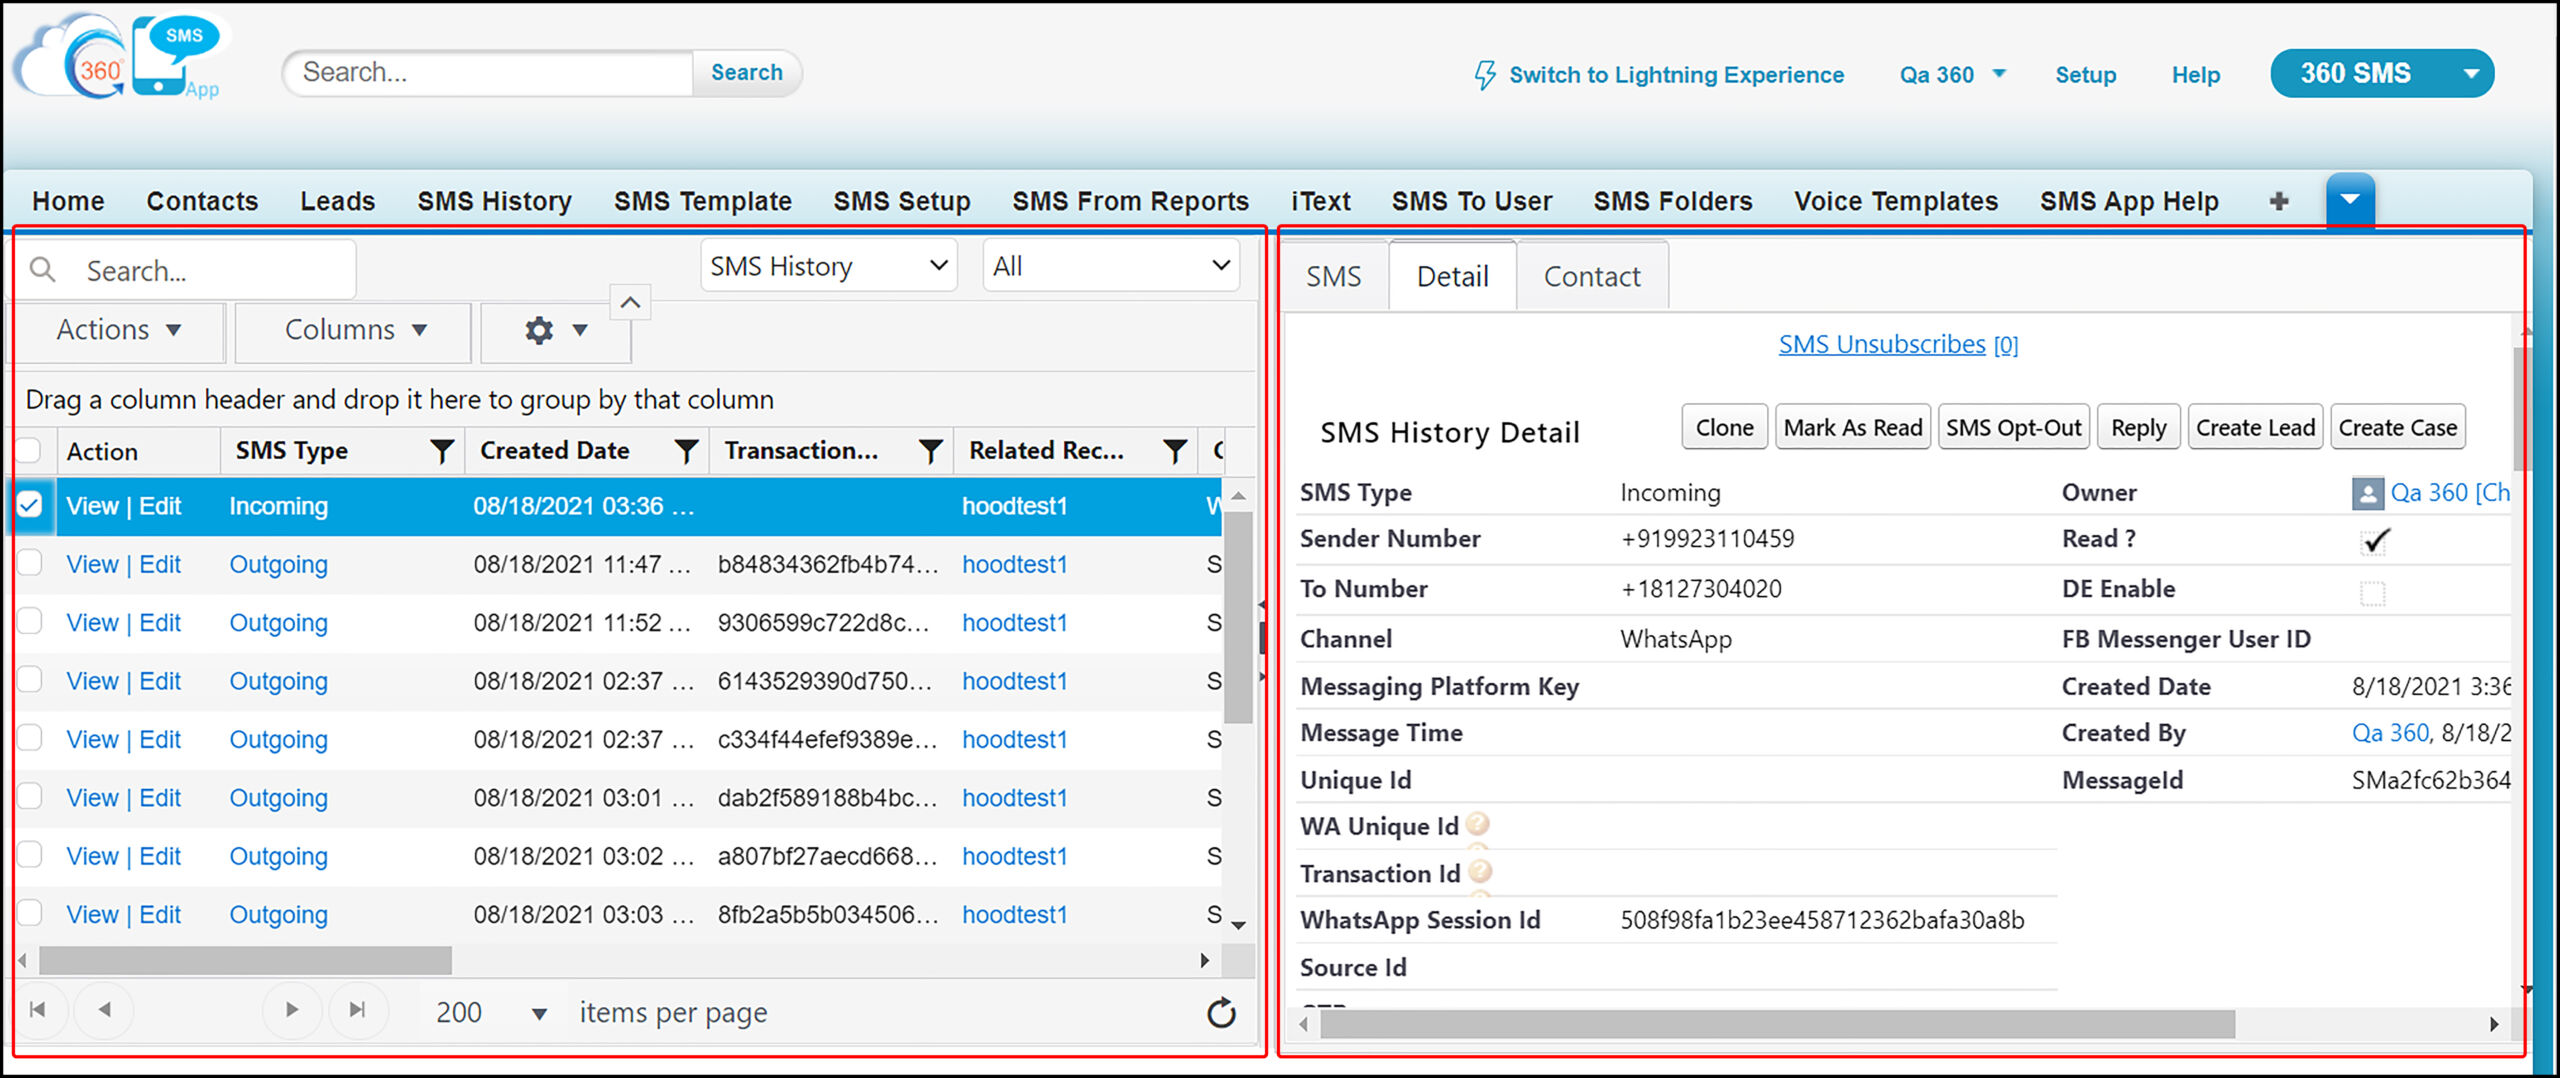
Task: Check the row with transaction 6143529390d750
Action: pyautogui.click(x=29, y=680)
